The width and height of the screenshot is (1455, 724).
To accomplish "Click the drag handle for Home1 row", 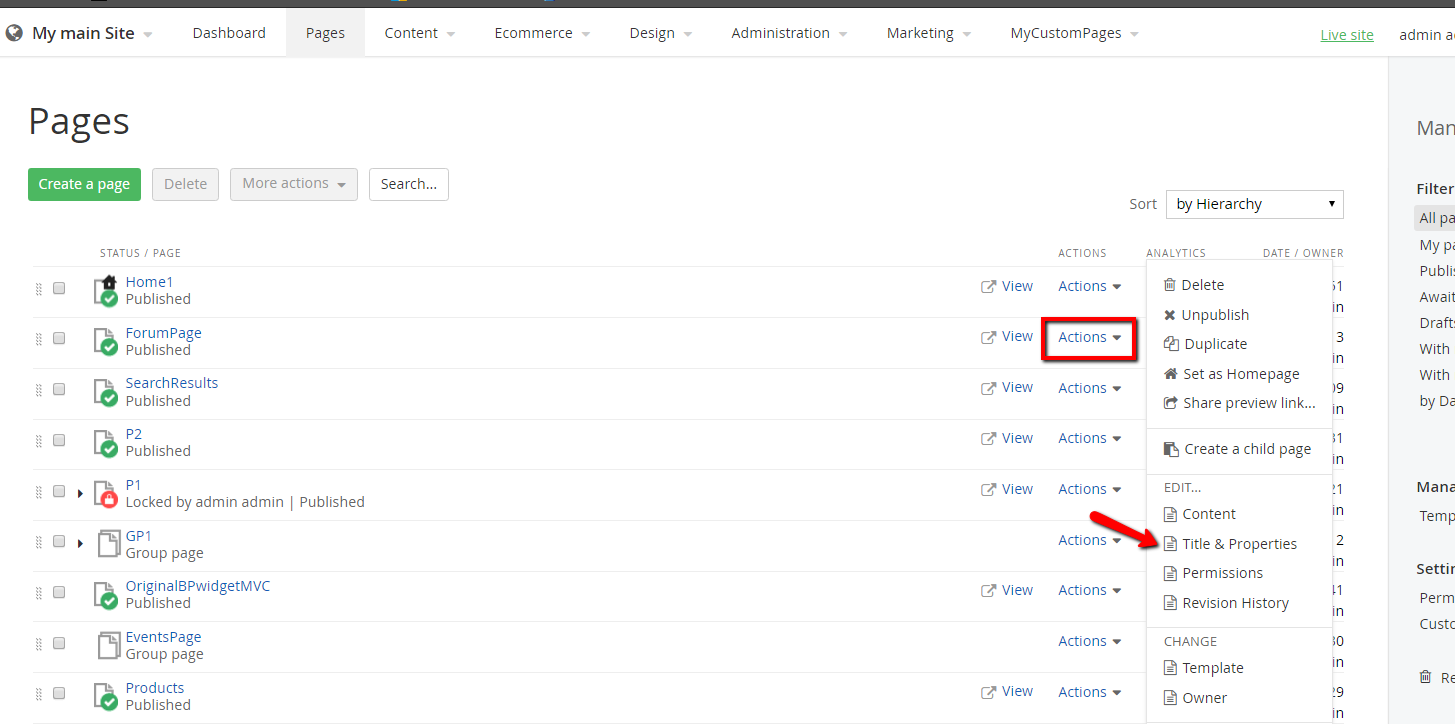I will click(x=39, y=288).
